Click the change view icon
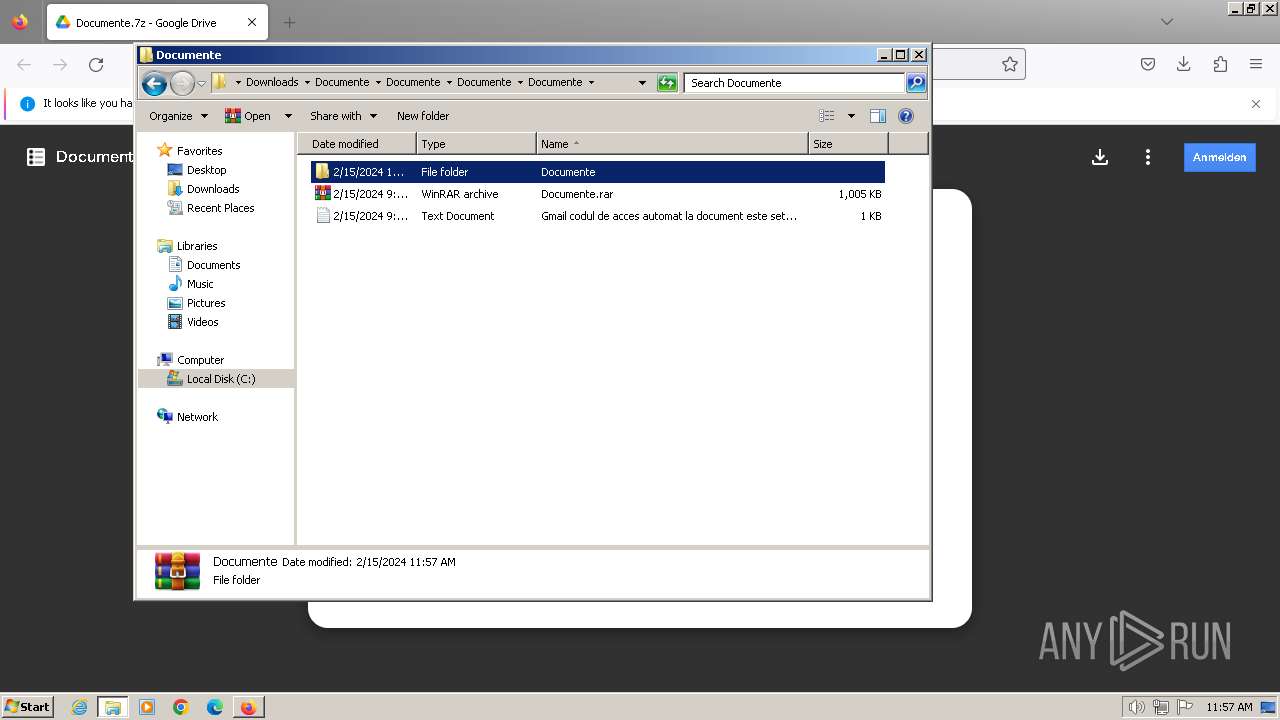 [x=827, y=116]
